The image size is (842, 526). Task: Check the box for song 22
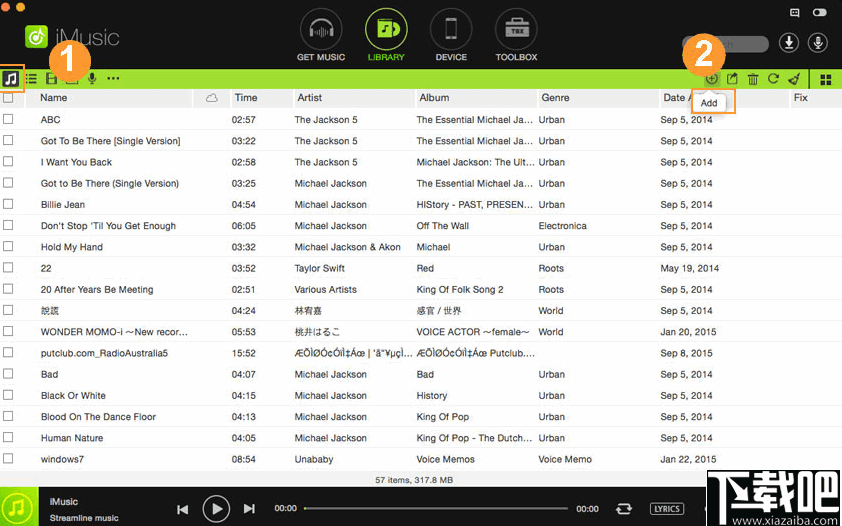point(8,267)
